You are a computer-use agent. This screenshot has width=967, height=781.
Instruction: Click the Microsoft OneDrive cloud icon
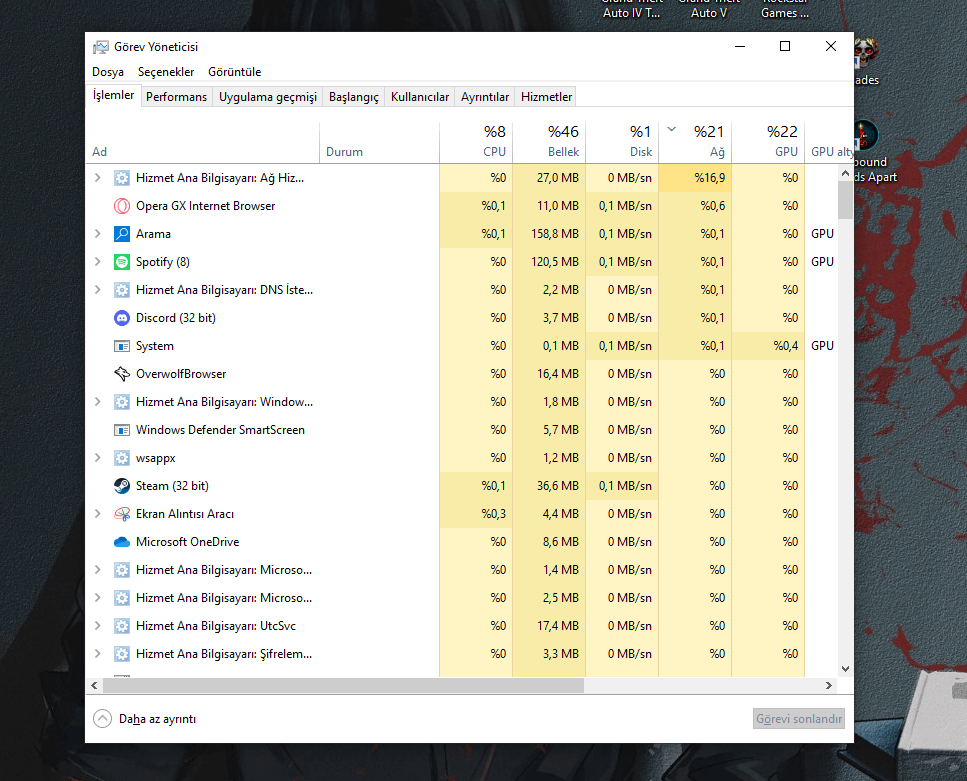click(122, 542)
